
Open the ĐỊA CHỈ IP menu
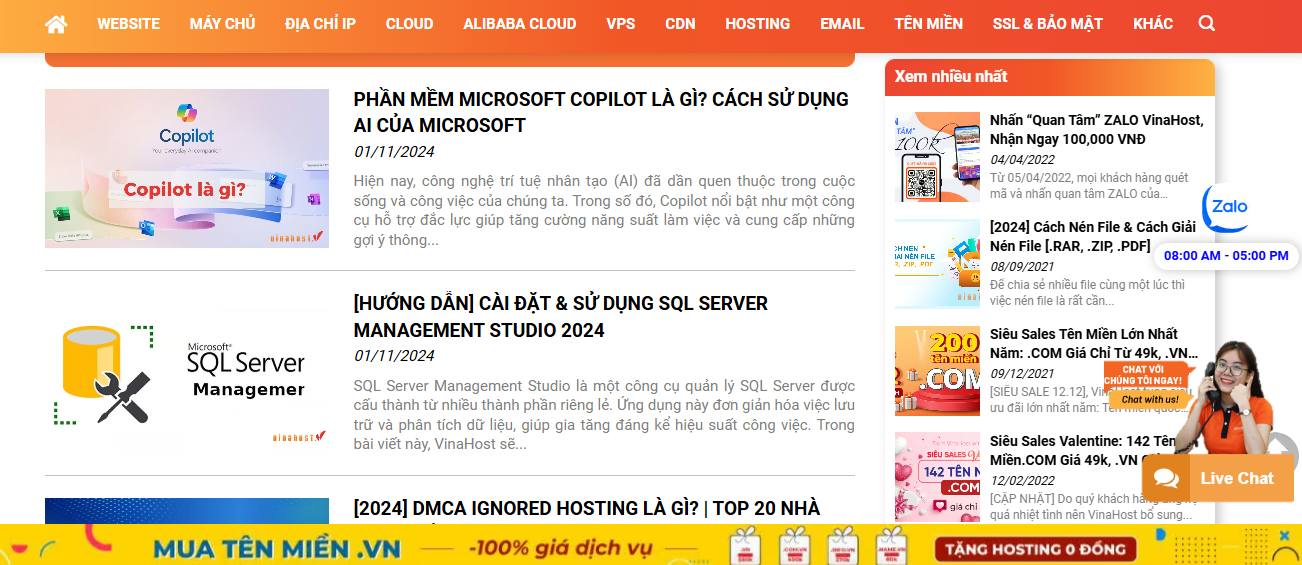(x=320, y=24)
